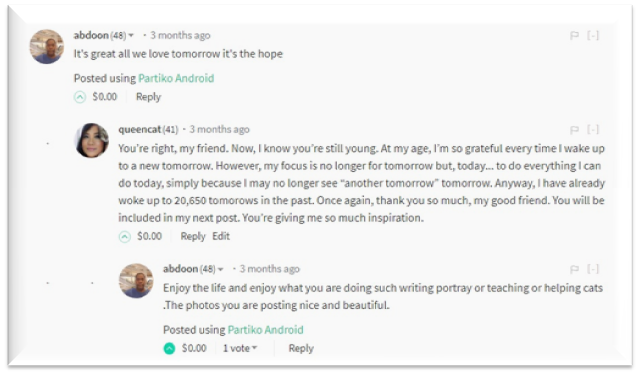640x376 pixels.
Task: Upvote queencat's reply comment
Action: tap(125, 237)
